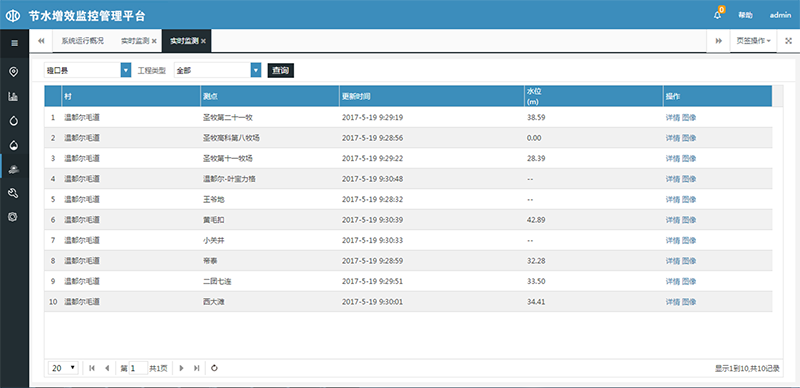Toggle the sidebar hamburger menu
Image resolution: width=800 pixels, height=388 pixels.
pyautogui.click(x=14, y=43)
